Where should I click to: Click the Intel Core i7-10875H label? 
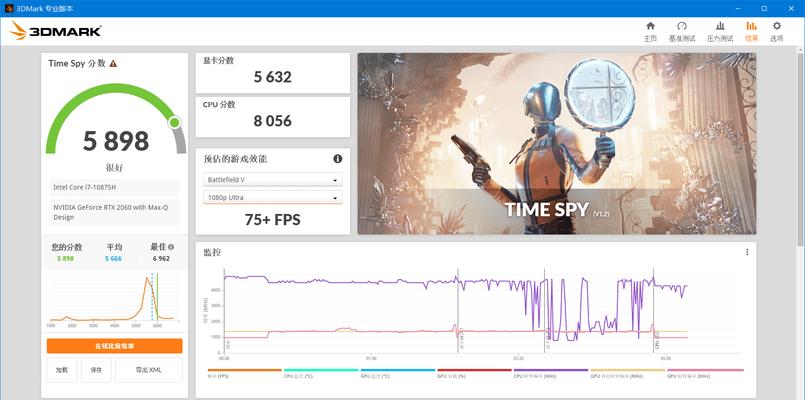85,187
